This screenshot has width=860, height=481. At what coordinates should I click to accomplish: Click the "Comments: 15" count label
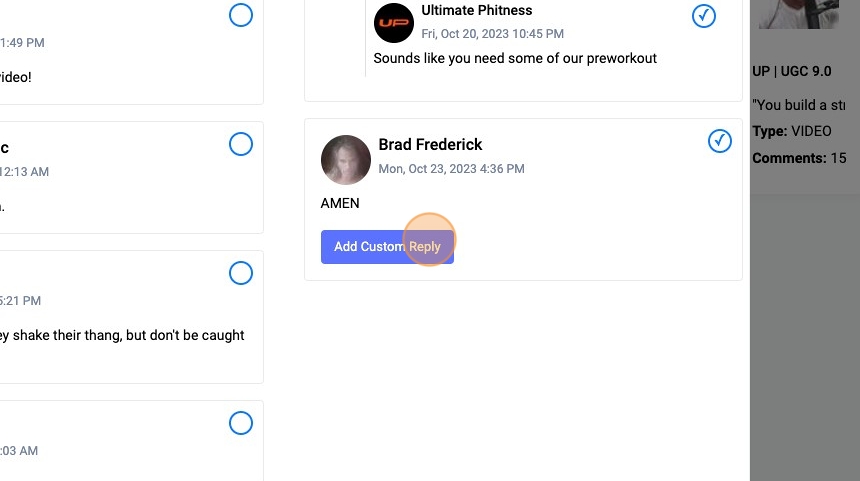(799, 158)
